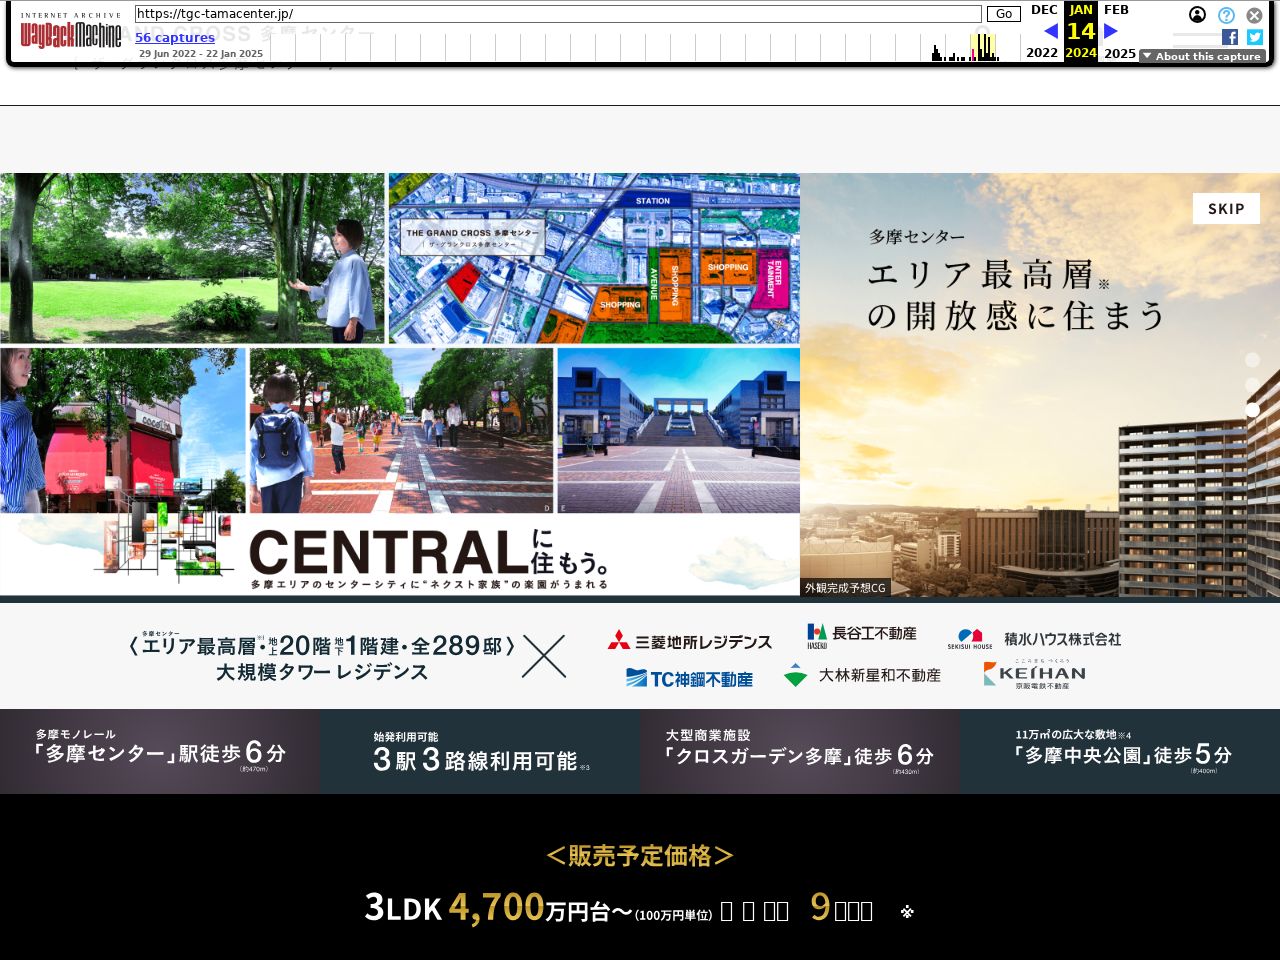Select 多摩中央公園 徒歩5分 banner
Image resolution: width=1280 pixels, height=960 pixels.
[1120, 751]
